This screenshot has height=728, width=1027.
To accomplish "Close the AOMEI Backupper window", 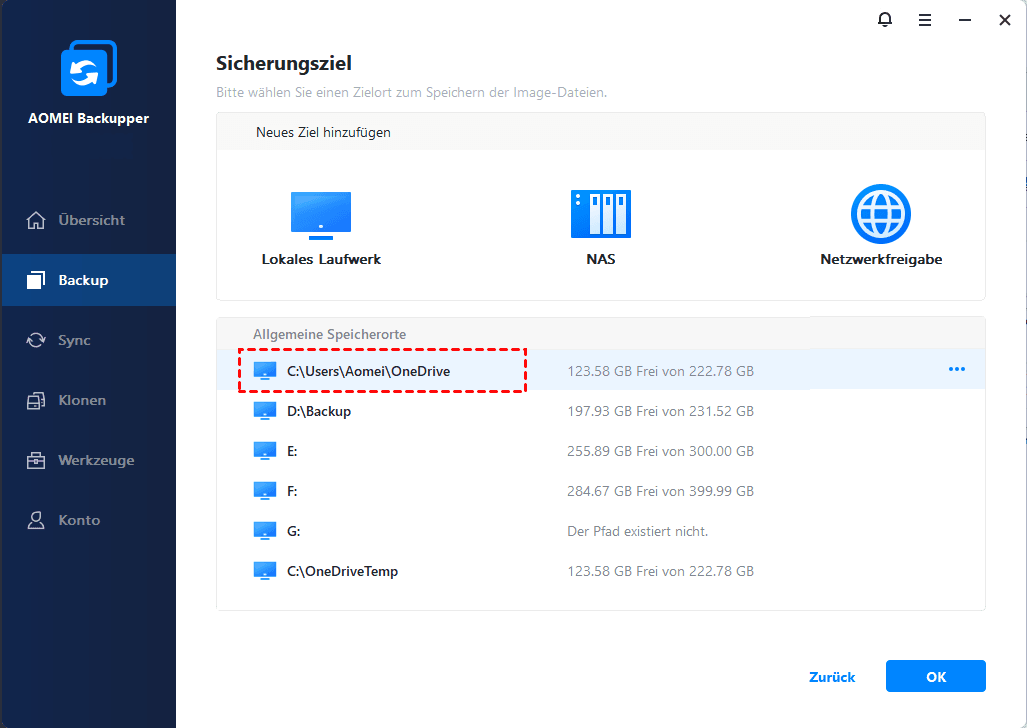I will point(1005,20).
